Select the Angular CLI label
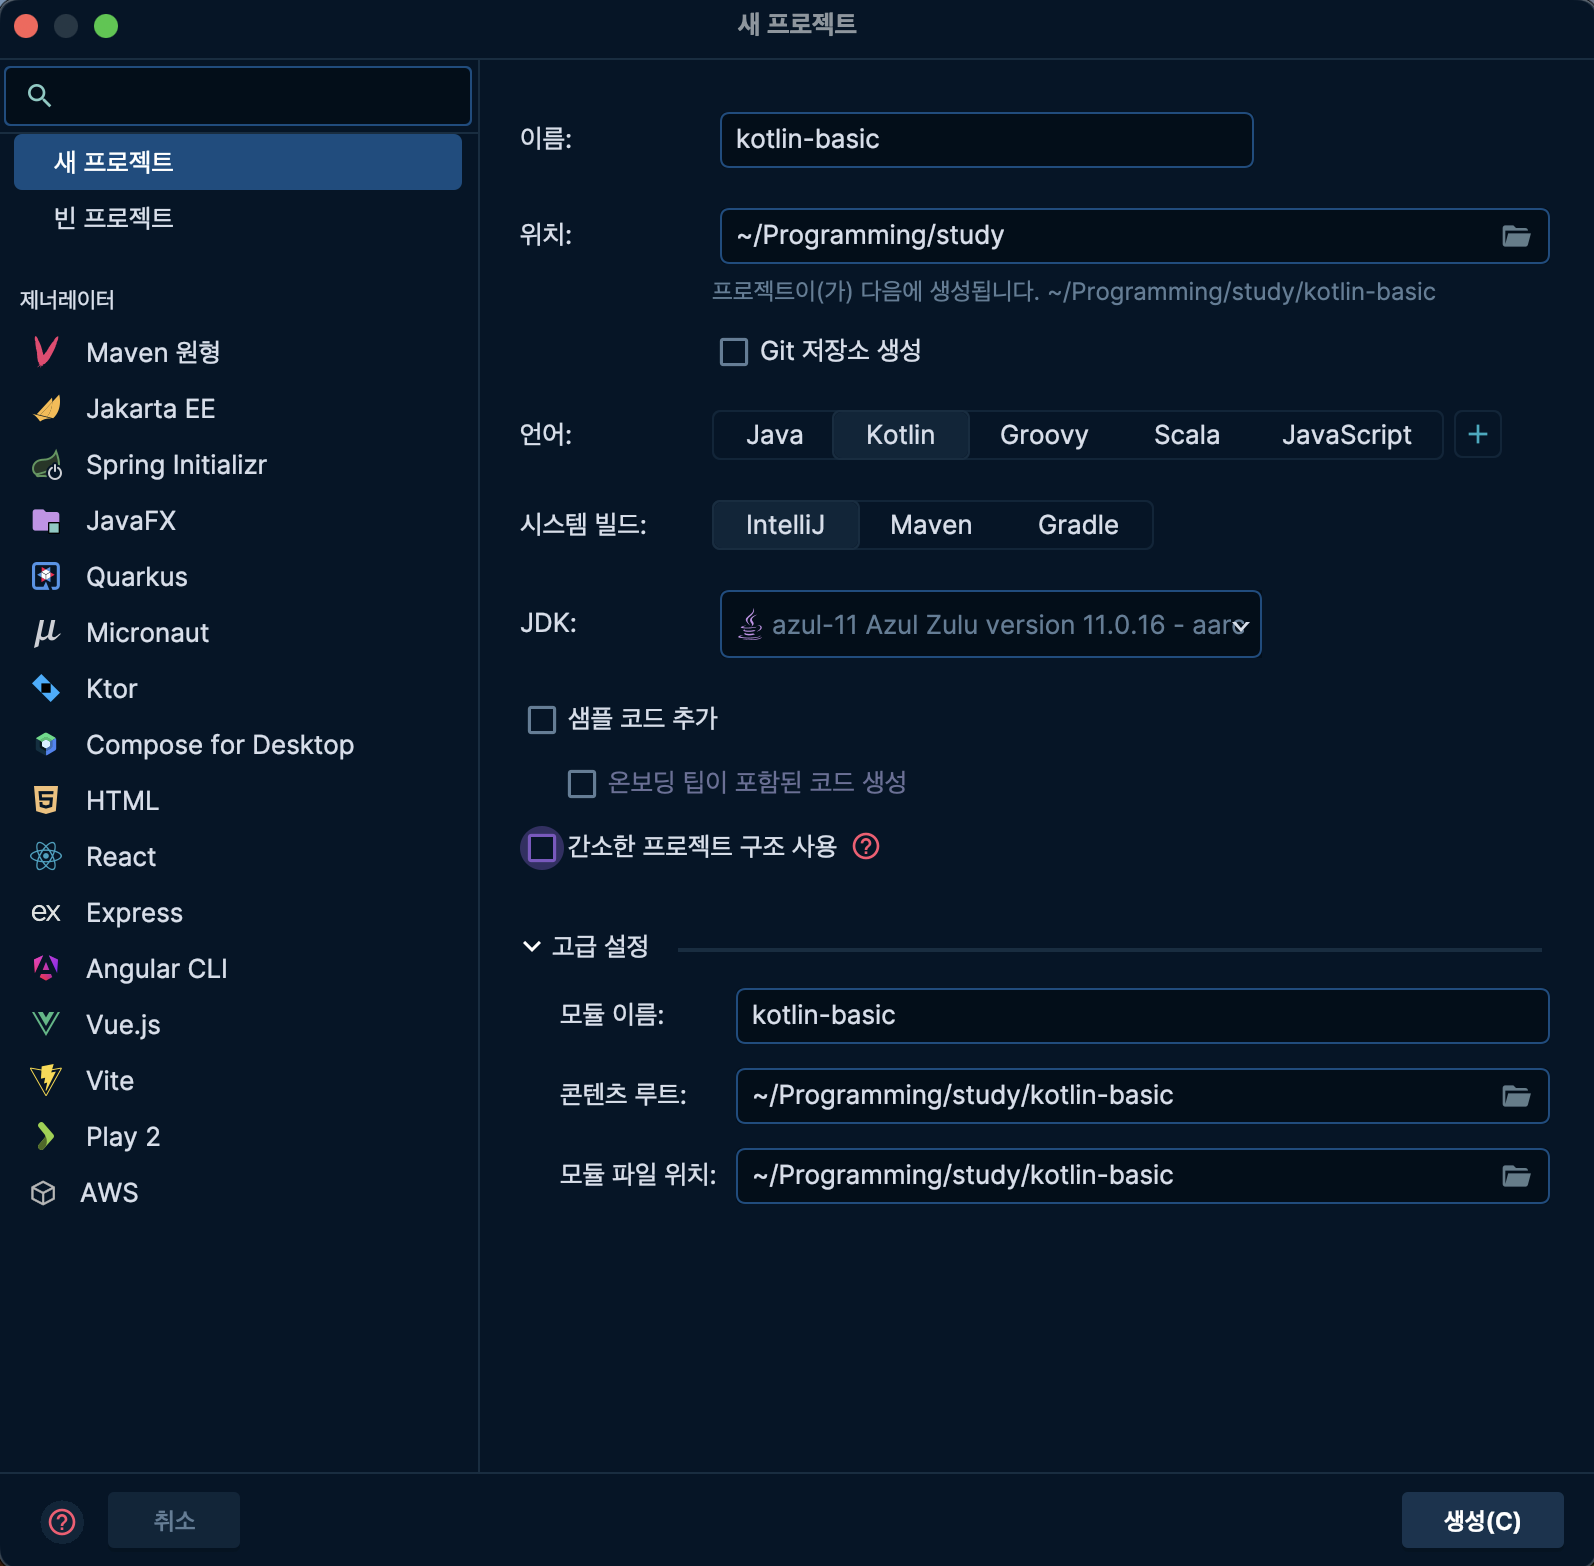1594x1566 pixels. [156, 969]
